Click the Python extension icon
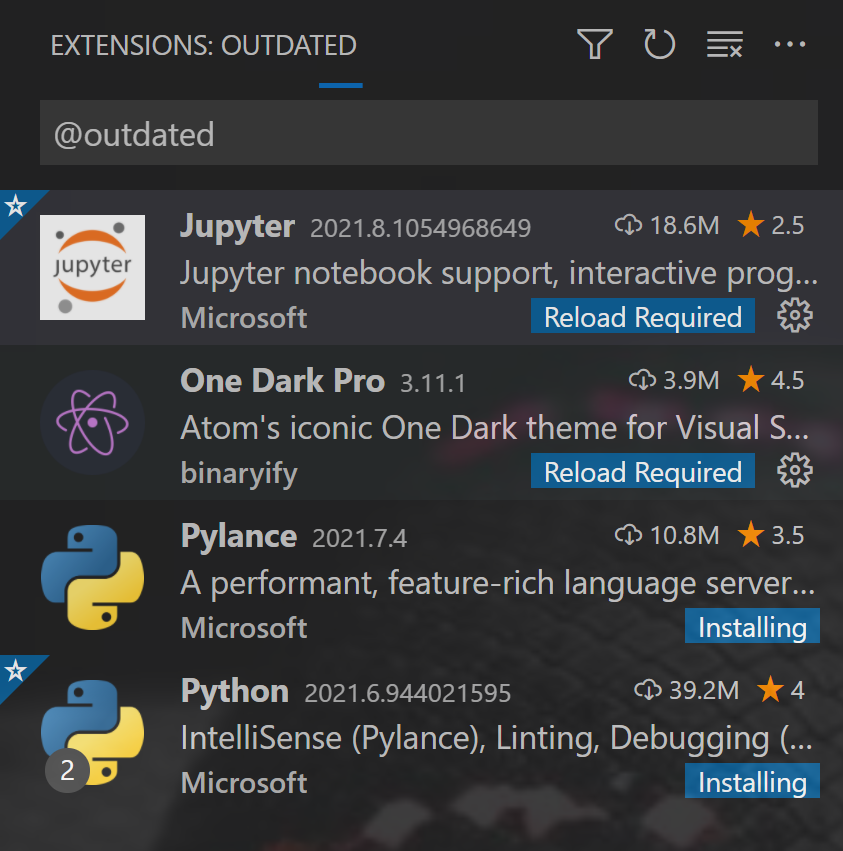843x851 pixels. pyautogui.click(x=92, y=732)
